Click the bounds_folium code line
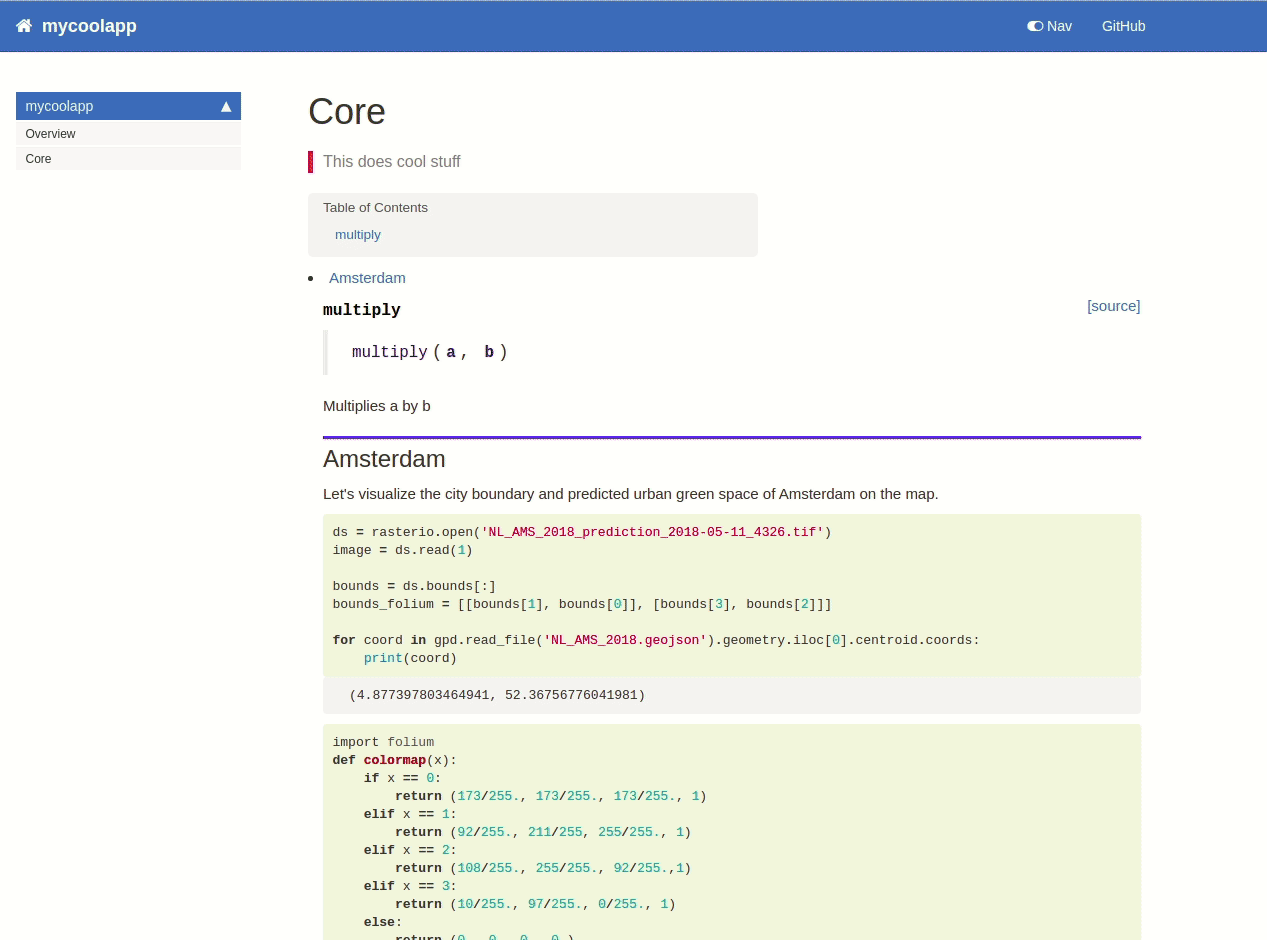Image resolution: width=1267 pixels, height=940 pixels. (x=582, y=604)
